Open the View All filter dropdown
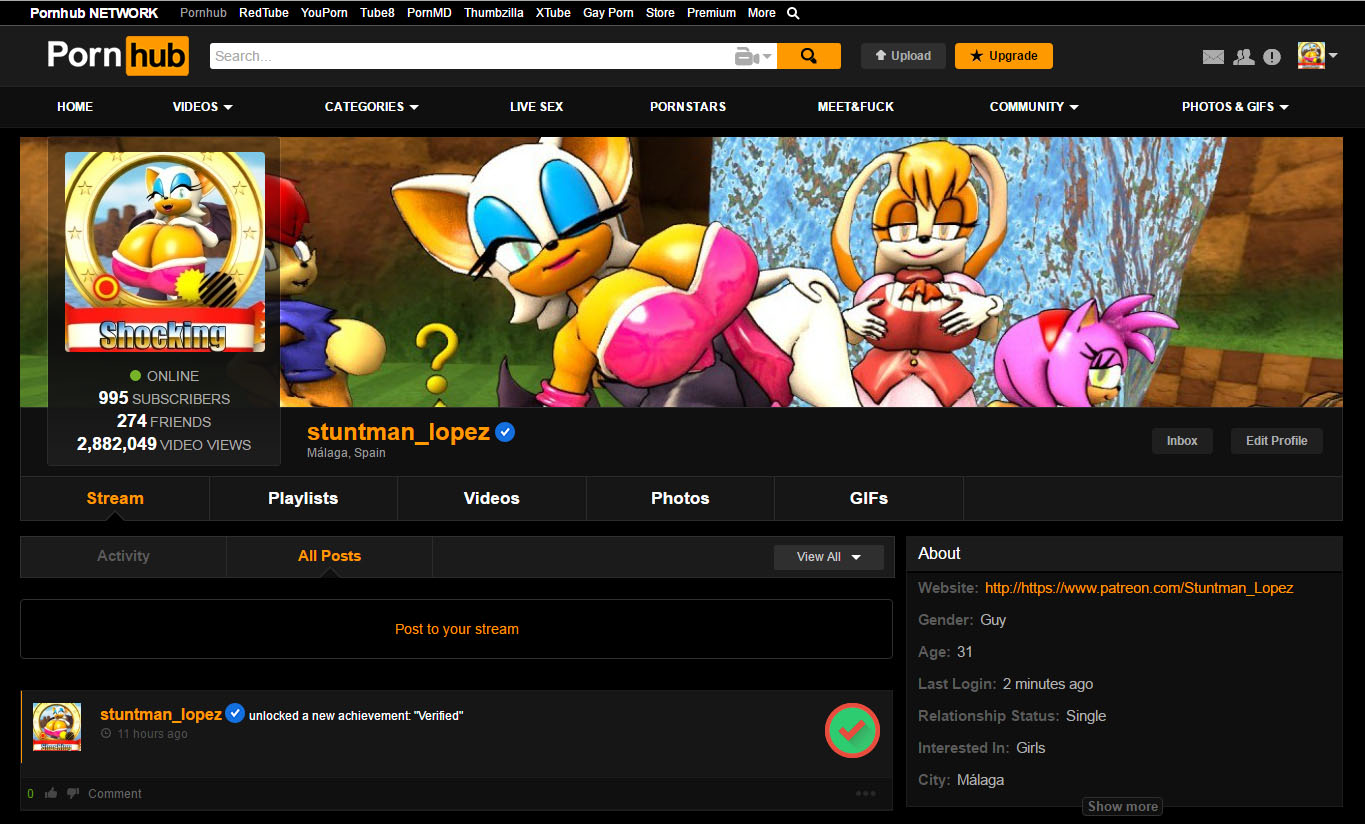 [x=829, y=557]
